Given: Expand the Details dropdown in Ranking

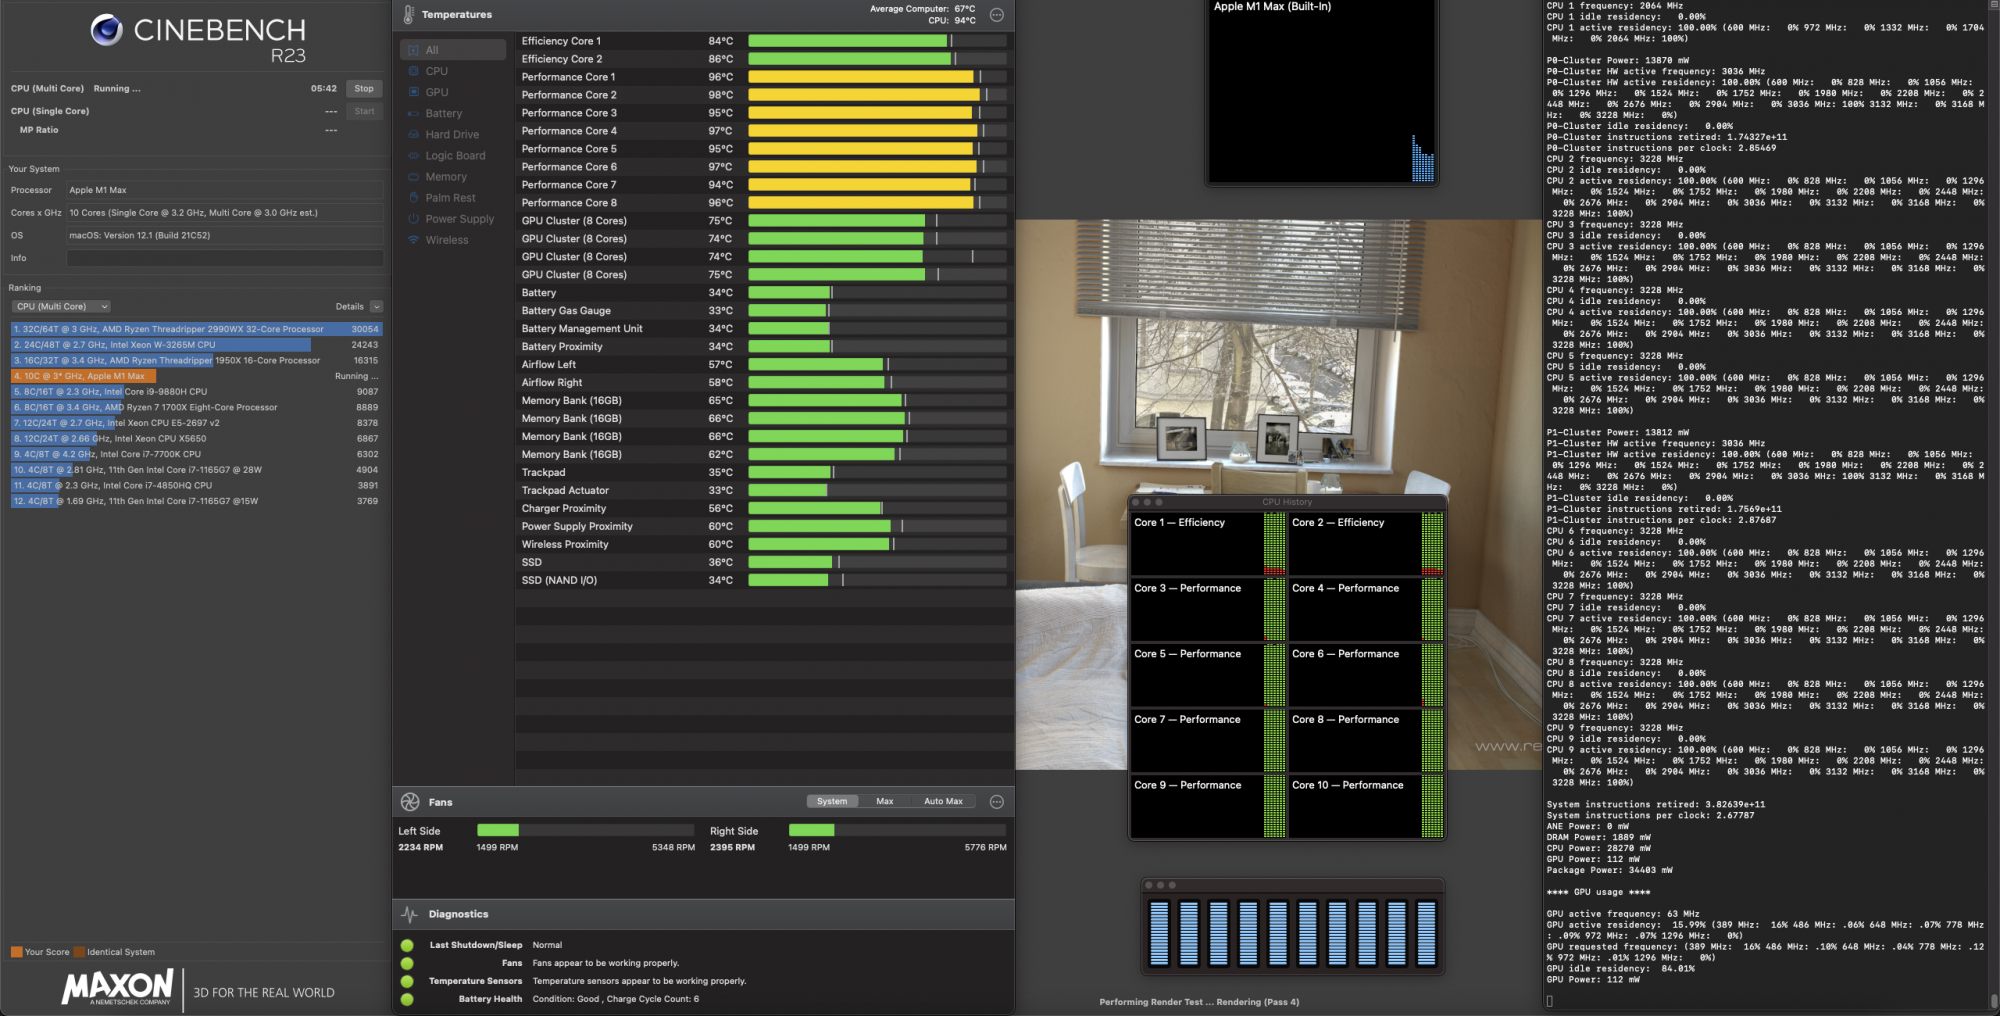Looking at the screenshot, I should pos(376,307).
